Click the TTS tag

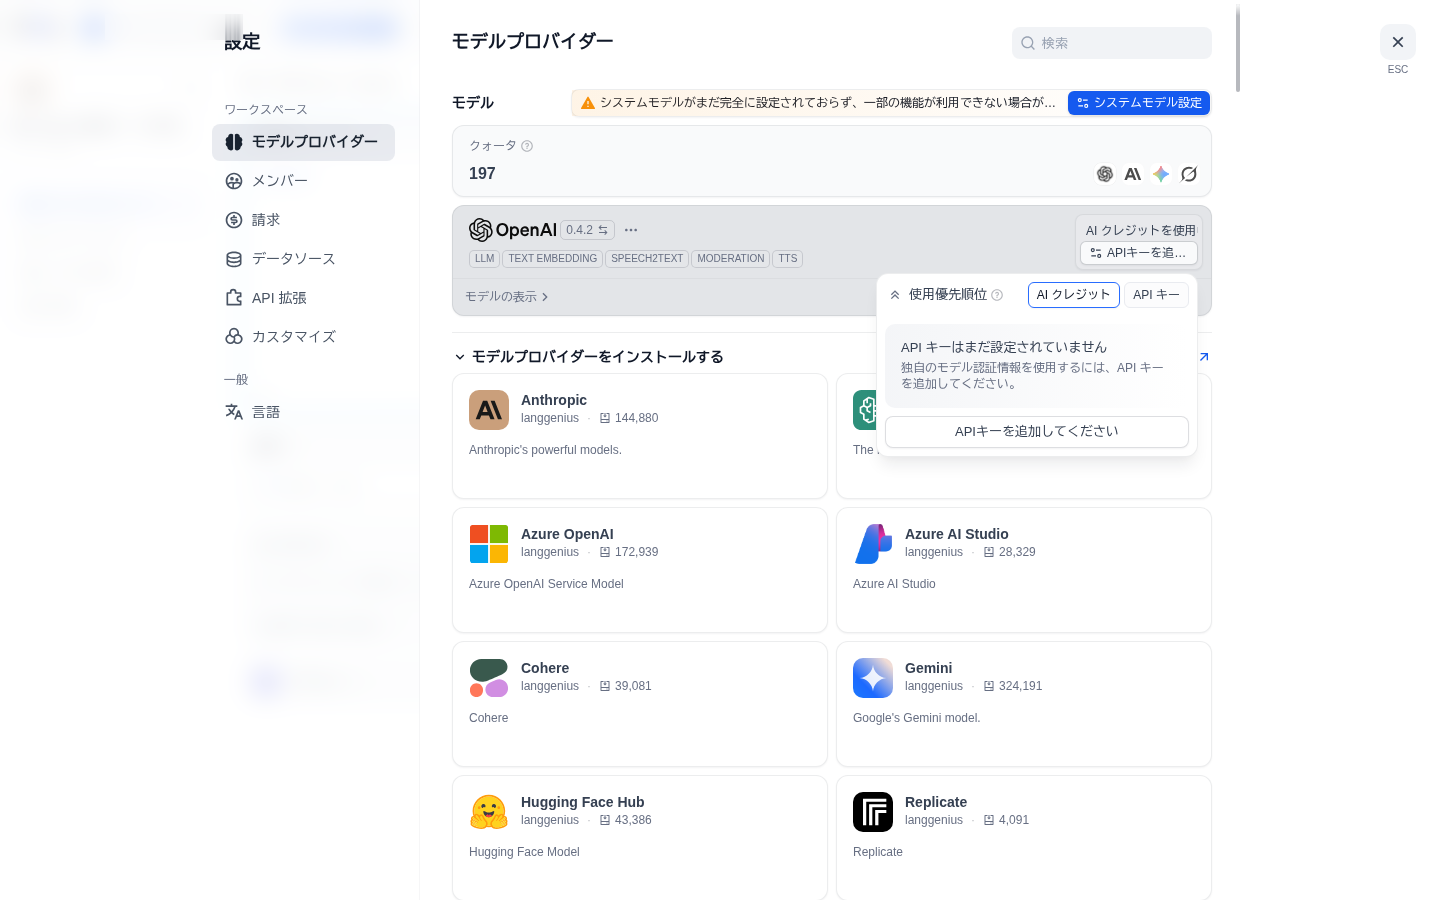pyautogui.click(x=788, y=259)
